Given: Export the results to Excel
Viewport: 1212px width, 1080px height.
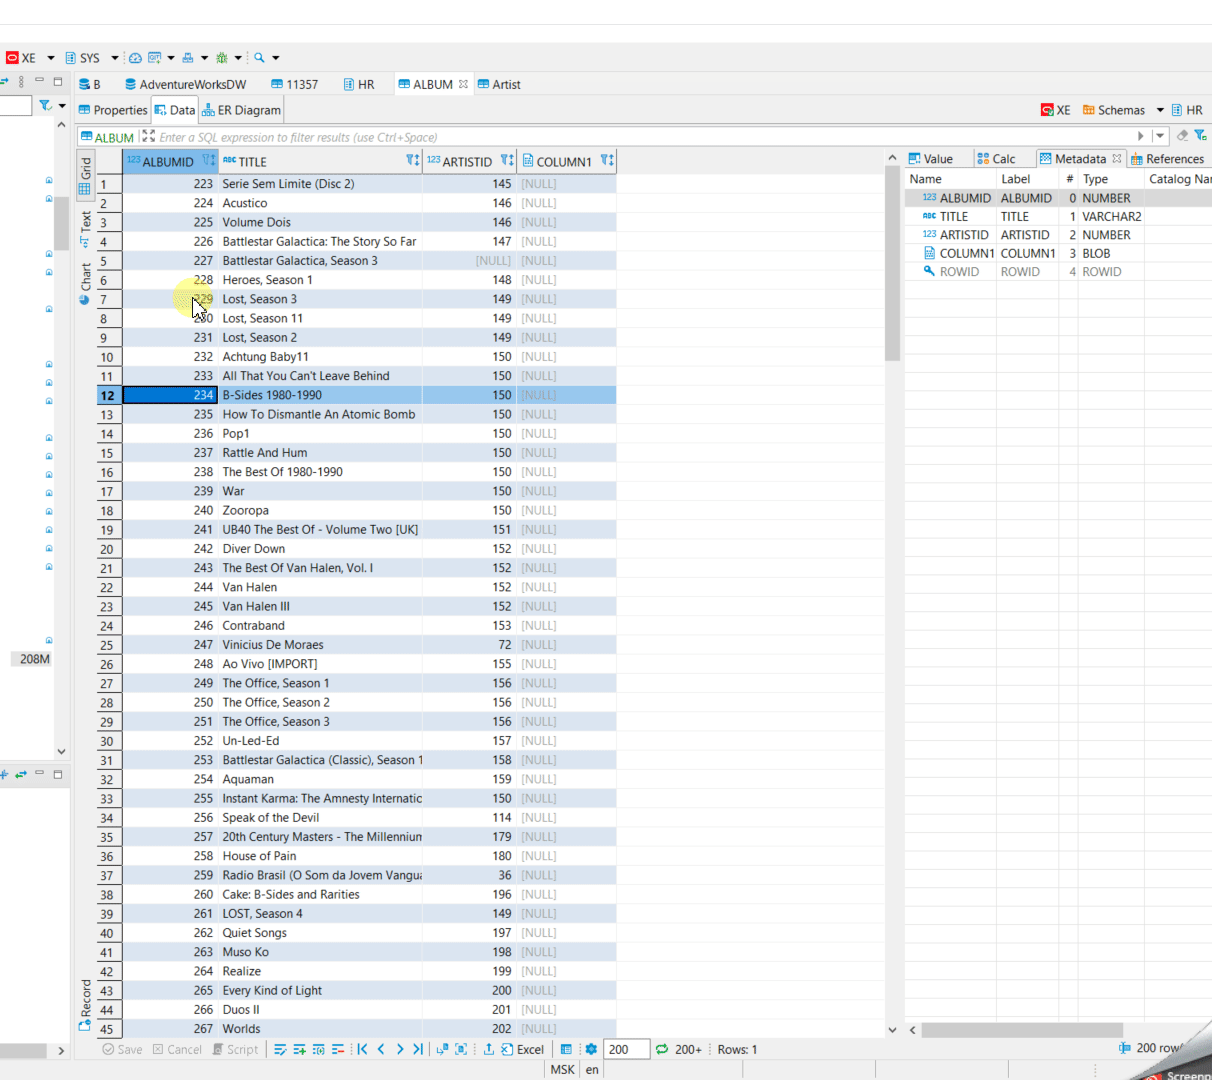Looking at the screenshot, I should pos(524,1049).
